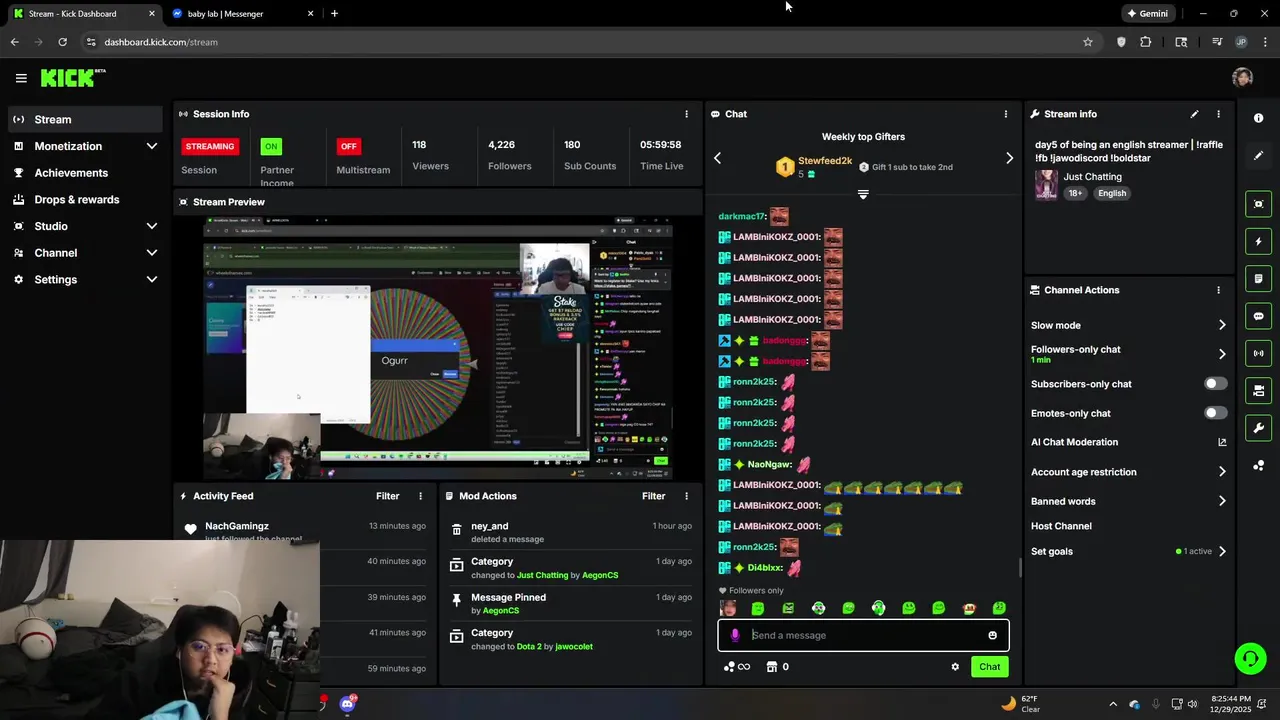This screenshot has width=1280, height=720.
Task: Show previous top gifter with left arrow
Action: [717, 158]
